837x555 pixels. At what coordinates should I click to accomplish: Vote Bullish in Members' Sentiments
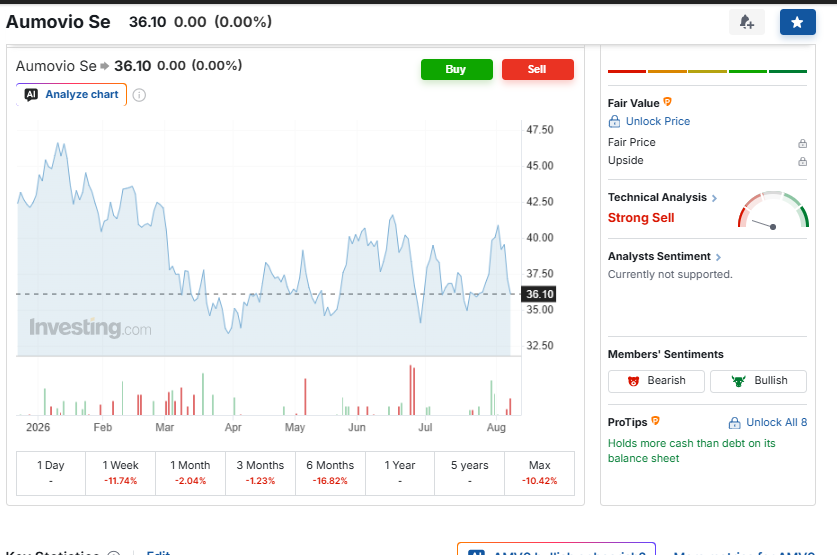pos(758,381)
